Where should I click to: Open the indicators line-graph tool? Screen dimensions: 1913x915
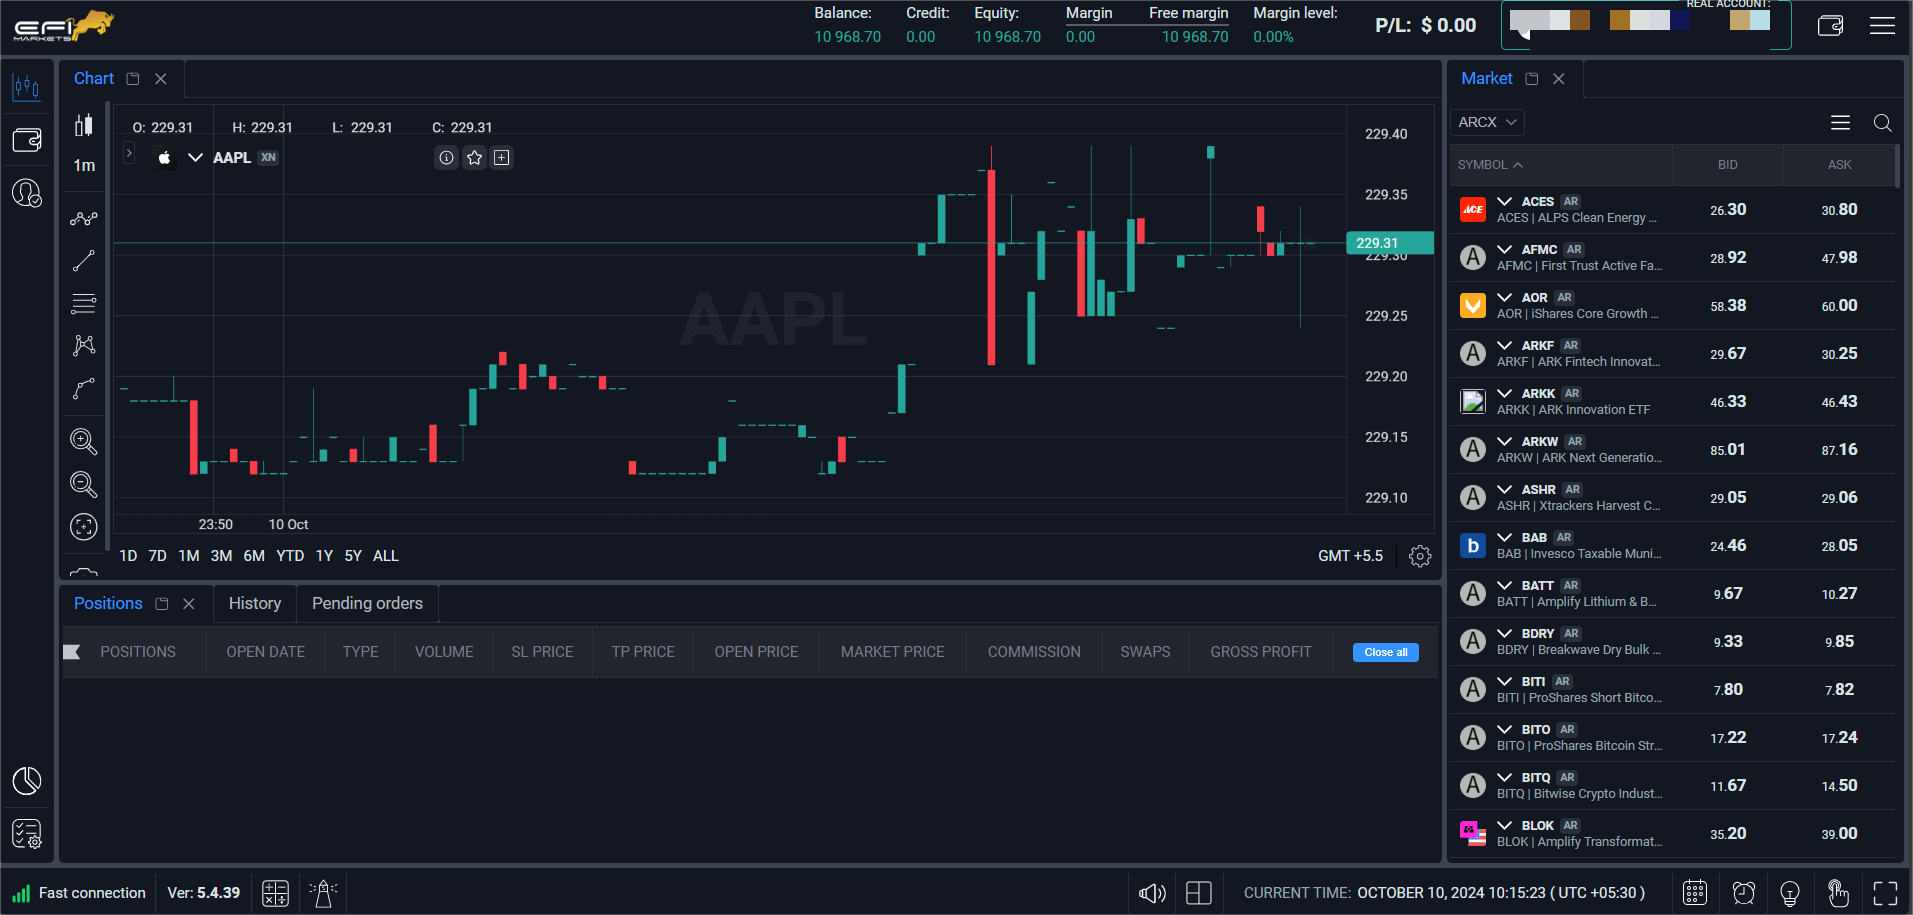pyautogui.click(x=84, y=218)
